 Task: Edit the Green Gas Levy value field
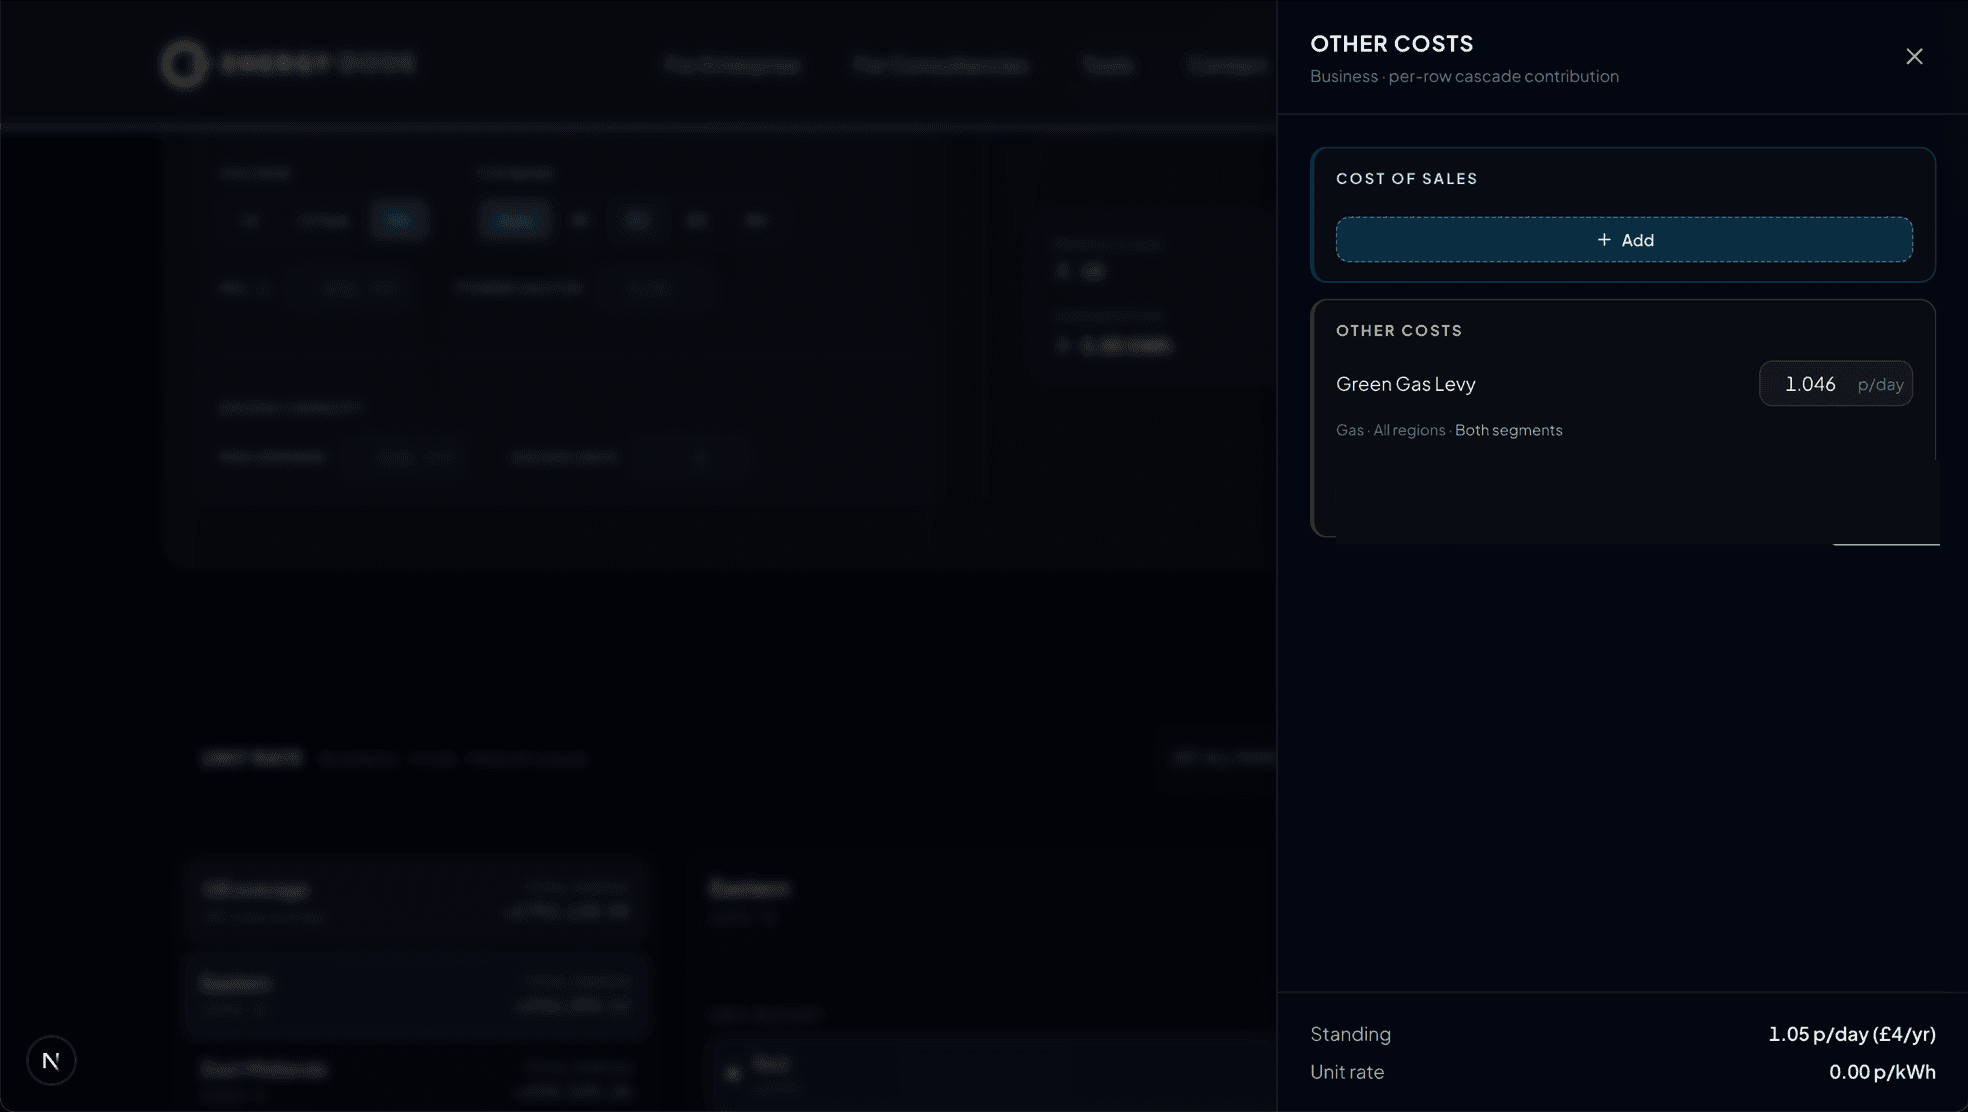pos(1835,384)
